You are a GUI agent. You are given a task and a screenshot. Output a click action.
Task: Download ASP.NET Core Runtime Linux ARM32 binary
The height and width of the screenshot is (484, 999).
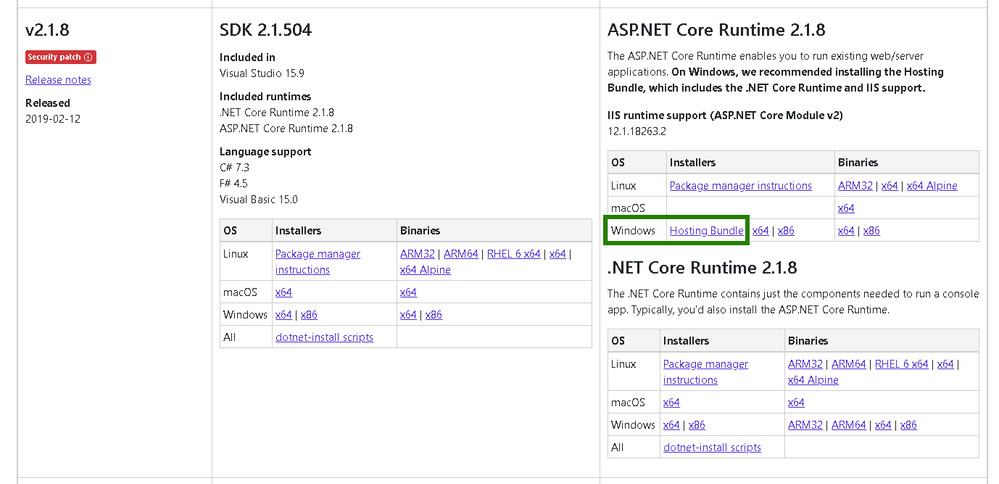(x=855, y=186)
